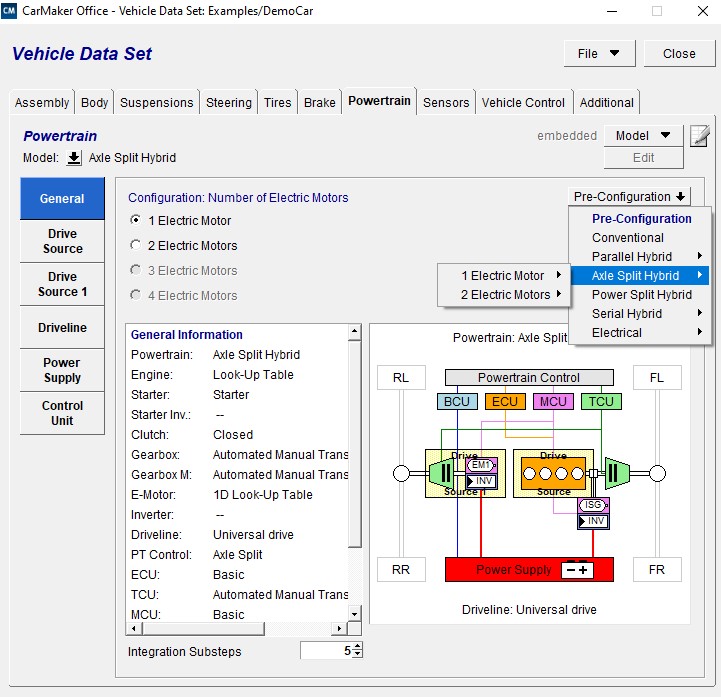Open the notes edit pencil icon
This screenshot has width=721, height=697.
pyautogui.click(x=699, y=136)
